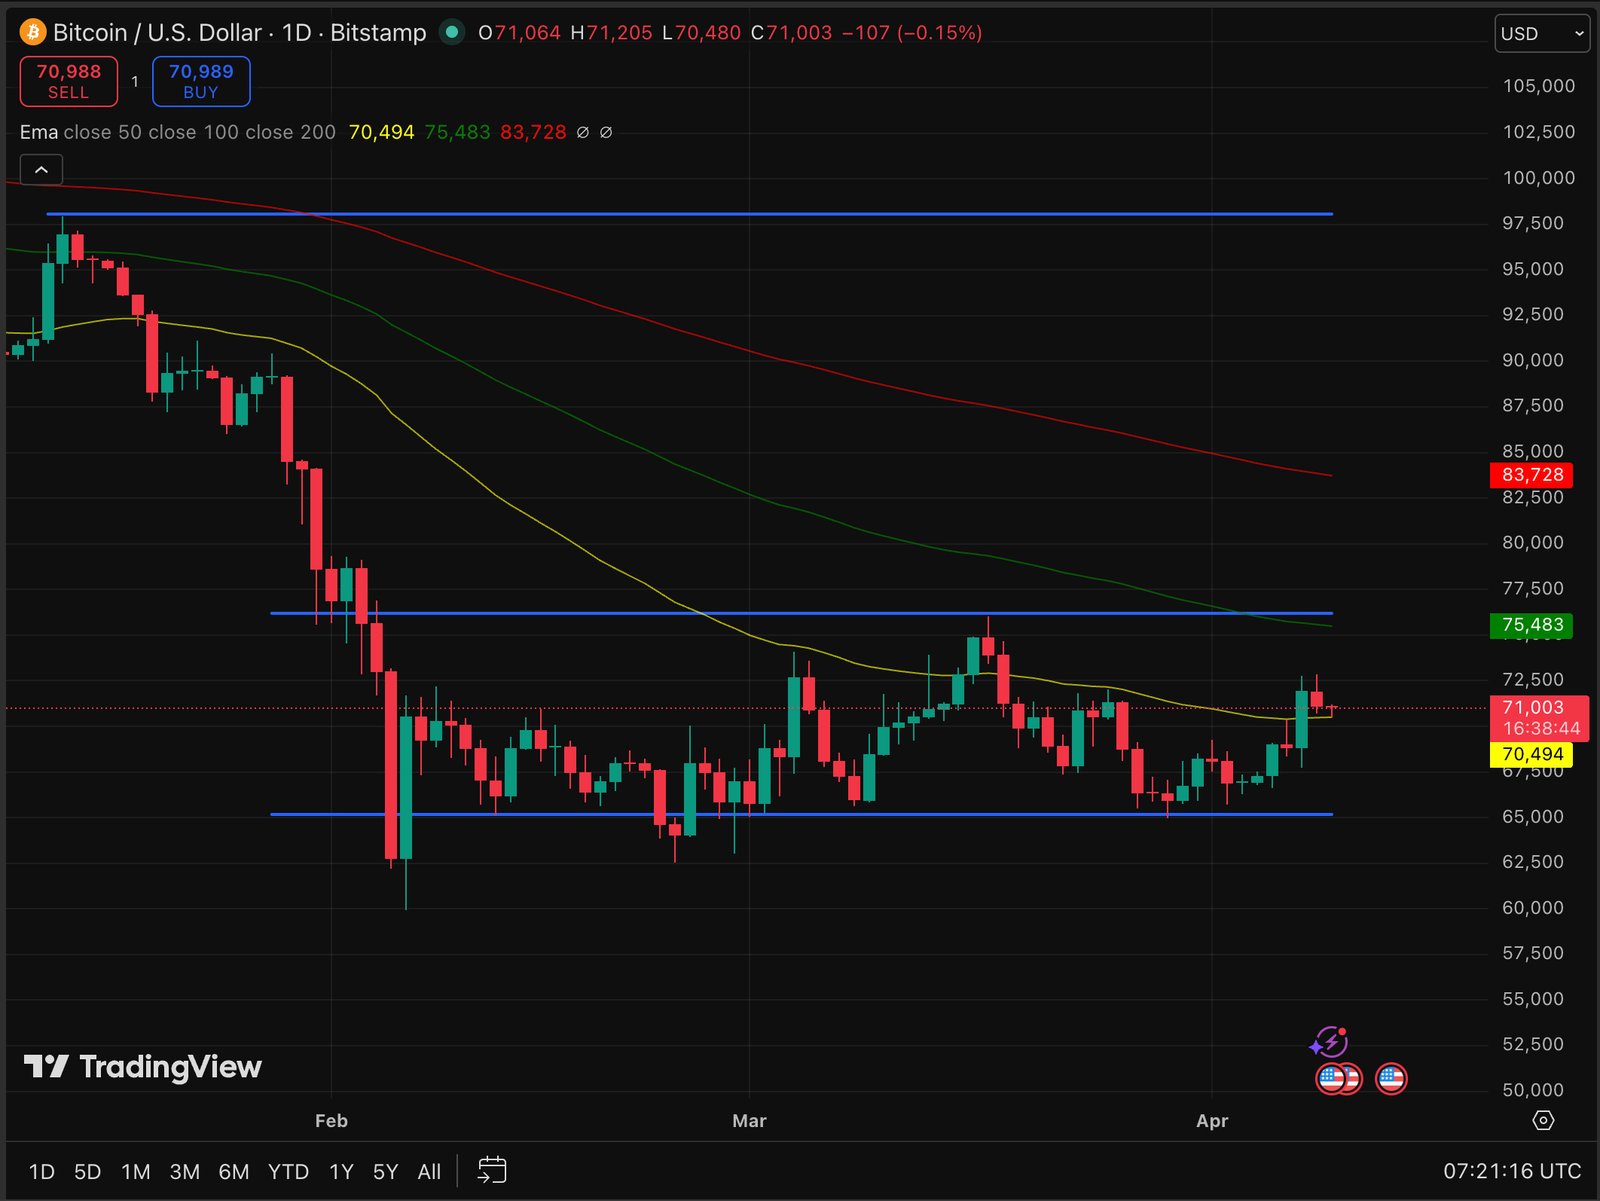Click the orange Bitcoin symbol logo
The image size is (1600, 1201).
coord(33,33)
